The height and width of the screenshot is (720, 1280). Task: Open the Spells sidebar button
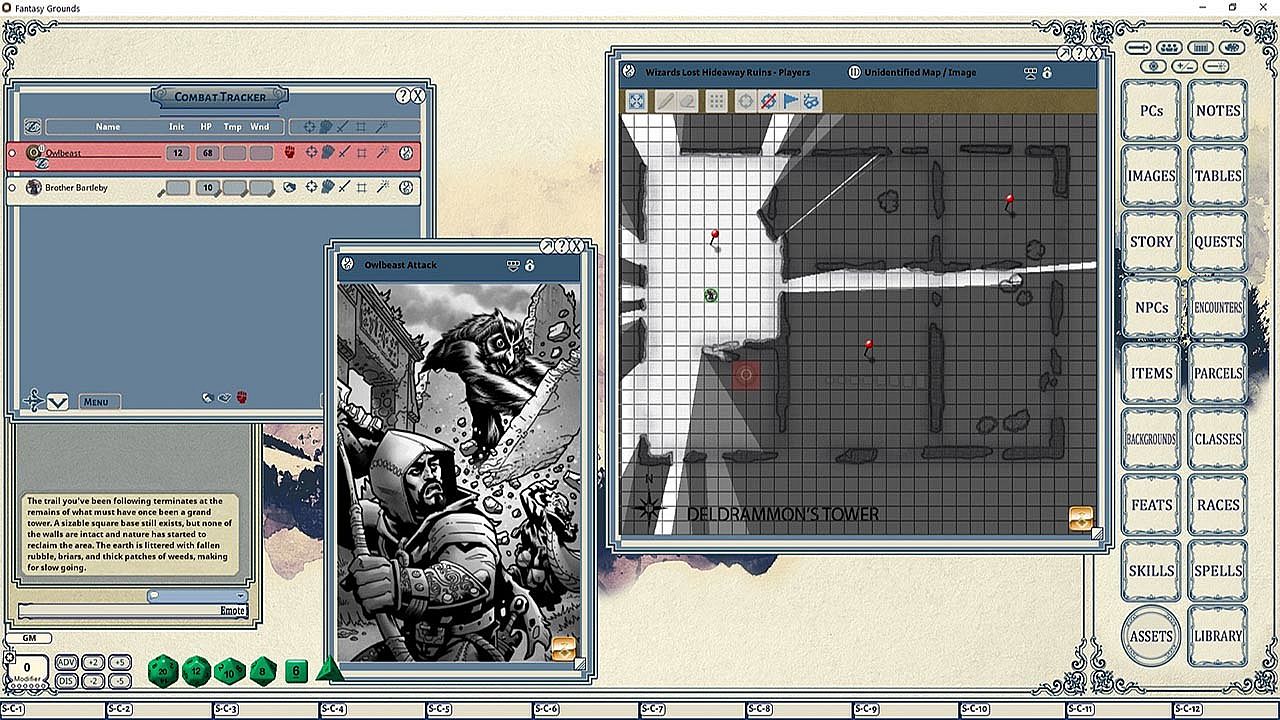pos(1217,571)
